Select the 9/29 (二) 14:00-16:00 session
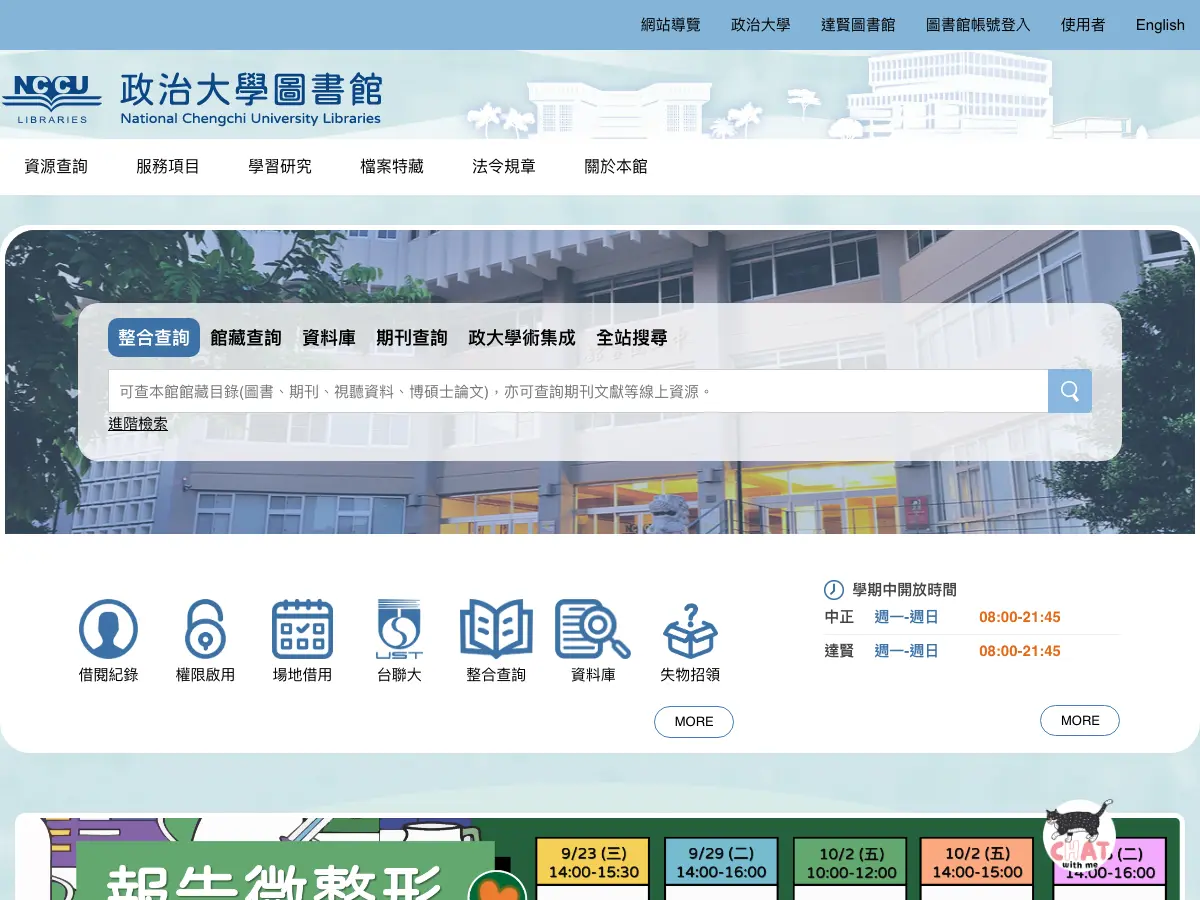 (x=721, y=863)
